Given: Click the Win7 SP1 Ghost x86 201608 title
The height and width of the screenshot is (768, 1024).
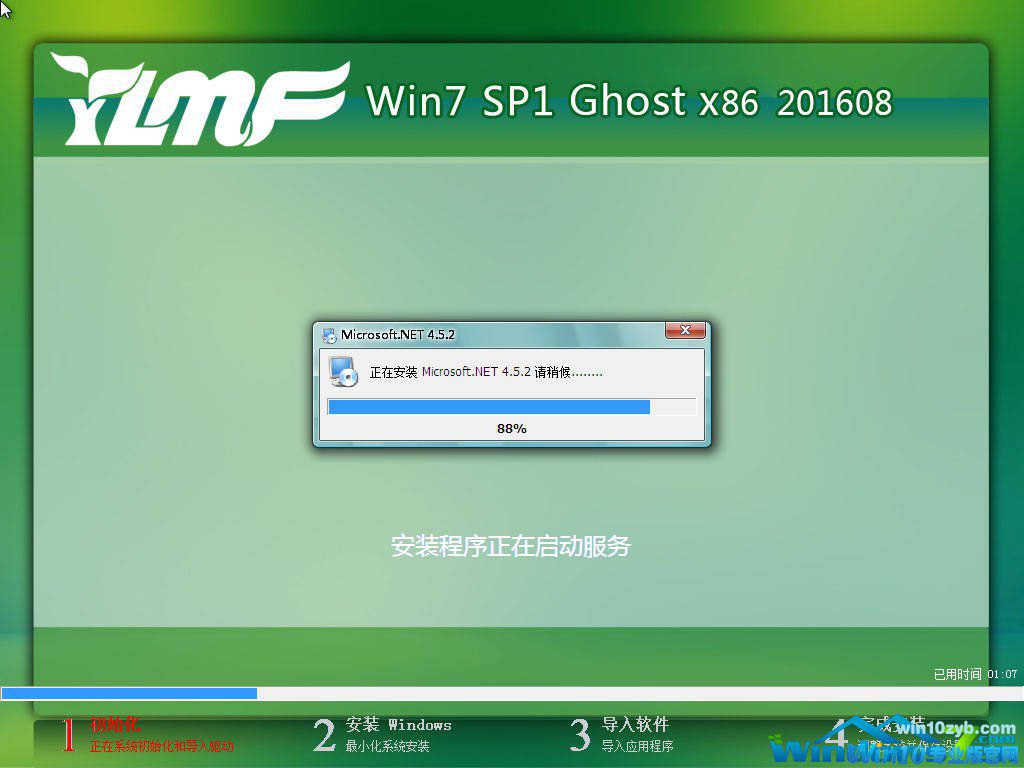Looking at the screenshot, I should coord(629,102).
